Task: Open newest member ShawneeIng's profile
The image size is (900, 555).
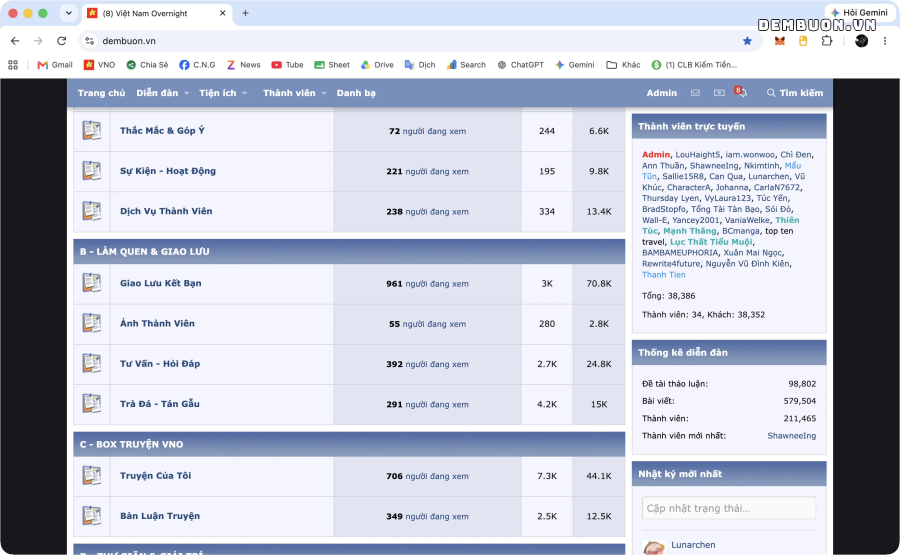Action: [x=792, y=436]
